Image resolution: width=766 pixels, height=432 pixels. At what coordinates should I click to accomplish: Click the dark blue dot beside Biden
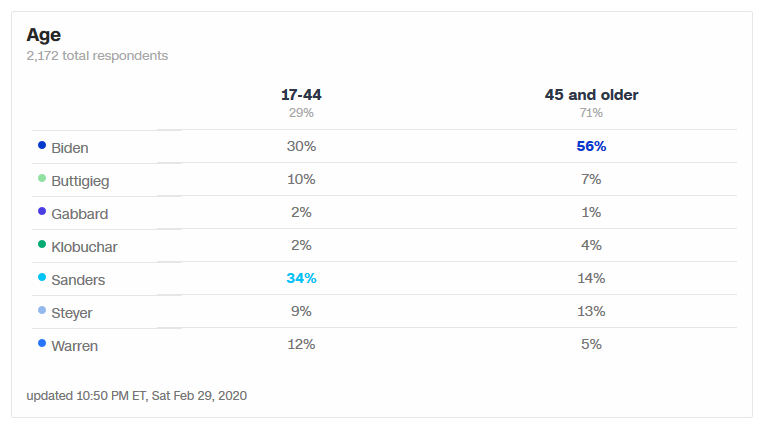click(42, 146)
